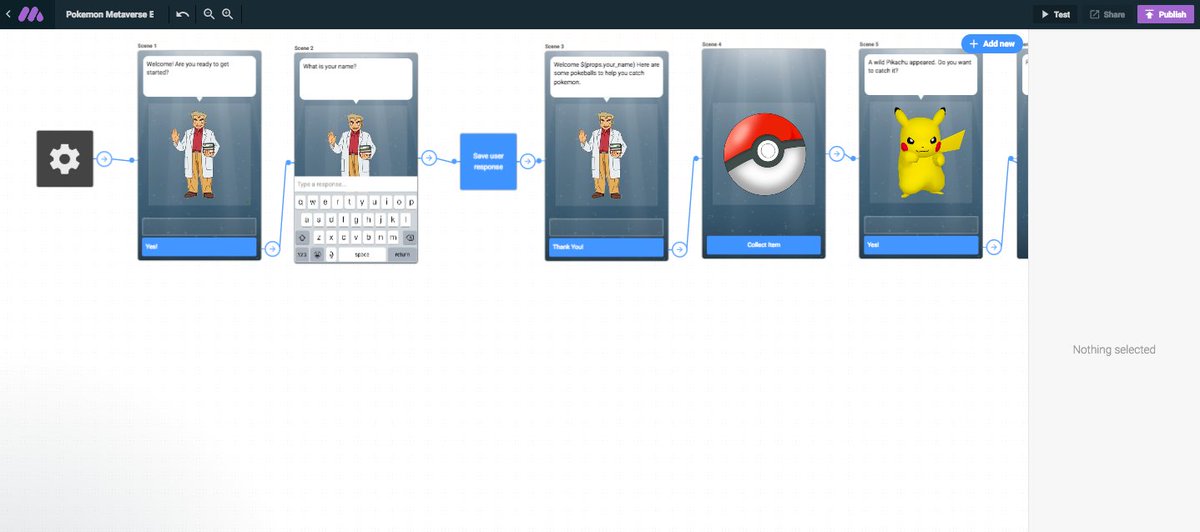Image resolution: width=1200 pixels, height=532 pixels.
Task: Select the Pokeball image in Scene 4
Action: 764,152
